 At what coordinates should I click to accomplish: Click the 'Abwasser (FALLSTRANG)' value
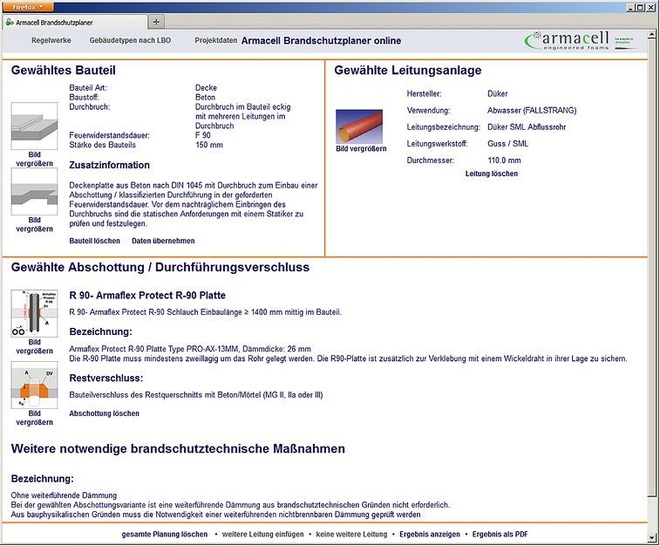tap(532, 110)
